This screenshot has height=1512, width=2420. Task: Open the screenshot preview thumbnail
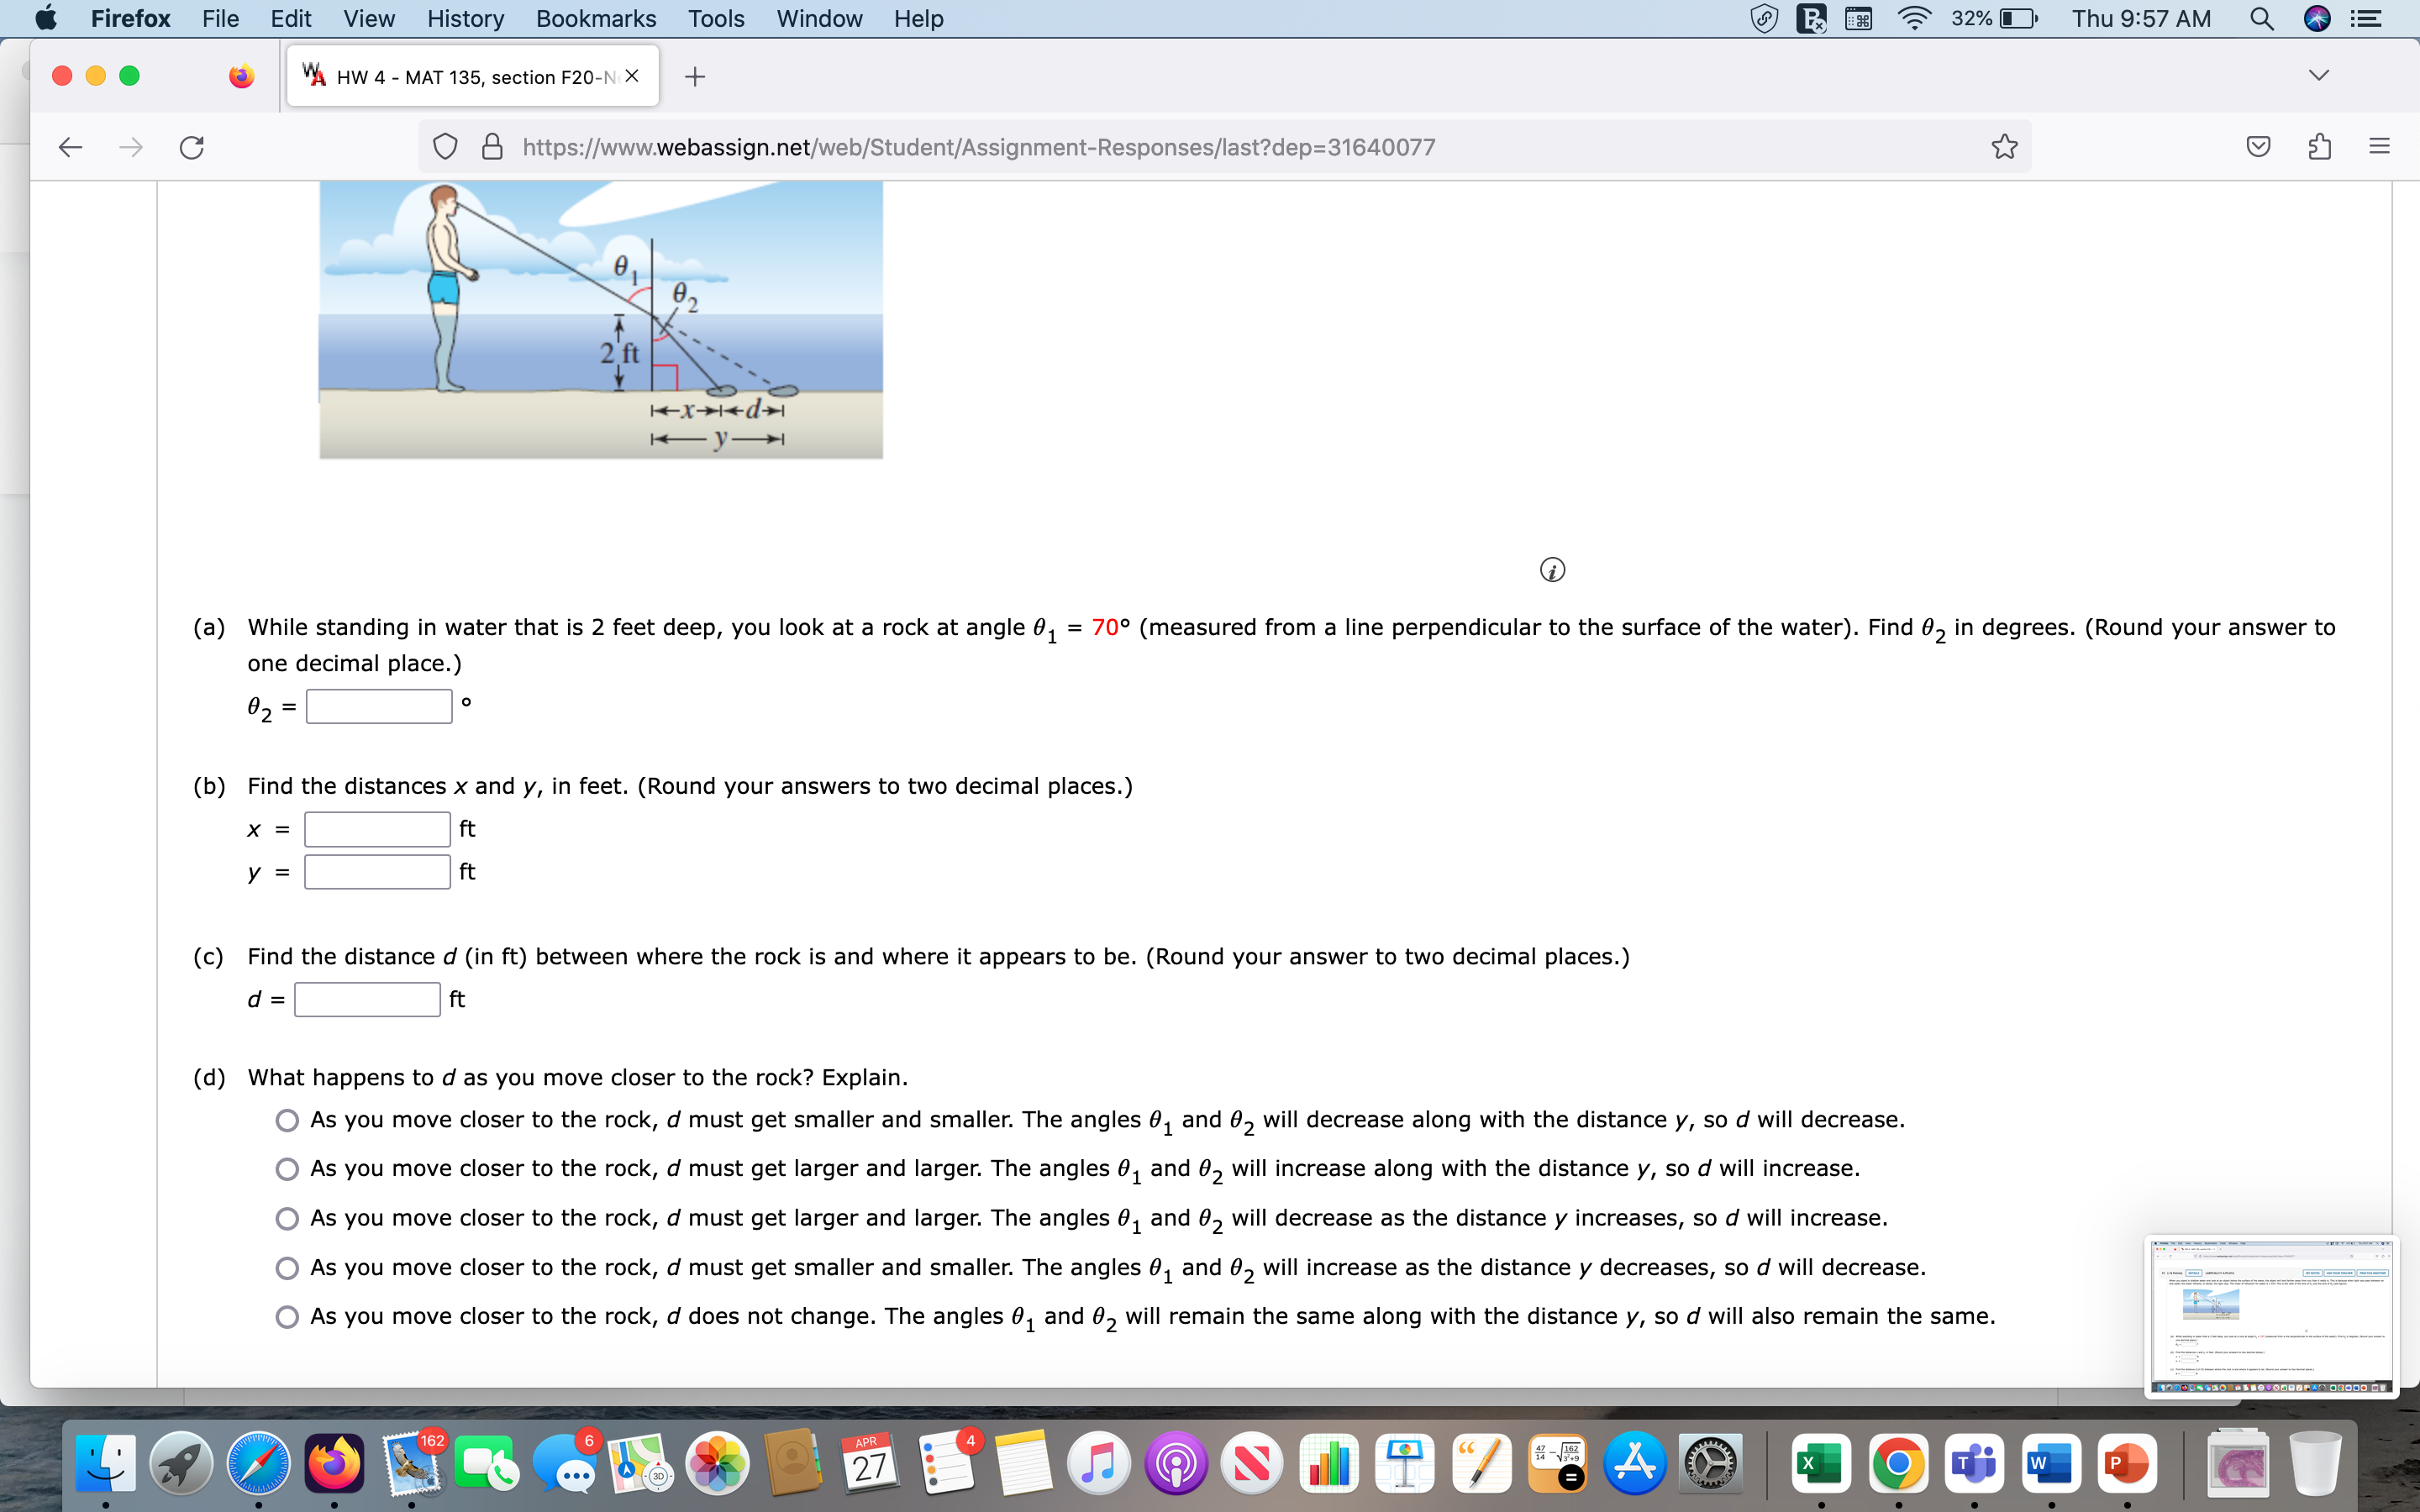point(2271,1317)
